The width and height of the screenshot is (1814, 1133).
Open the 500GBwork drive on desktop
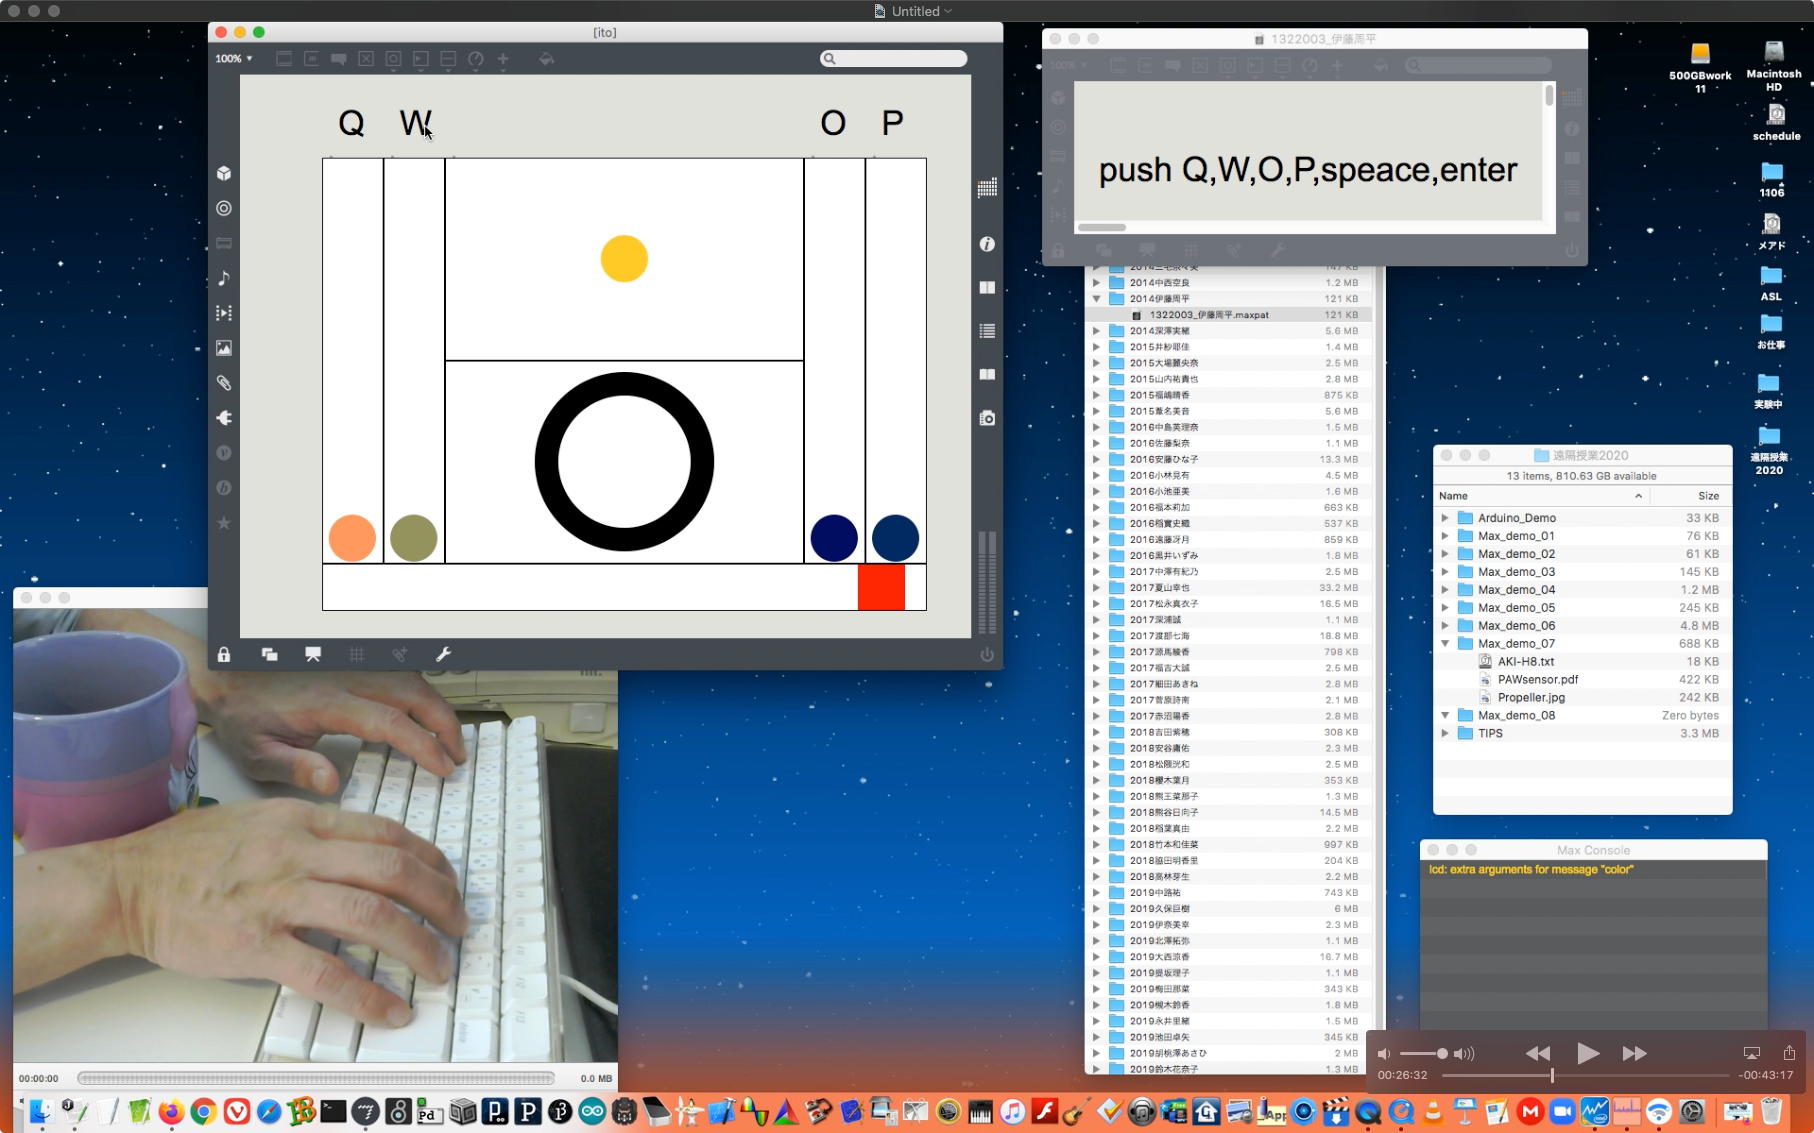click(1700, 68)
